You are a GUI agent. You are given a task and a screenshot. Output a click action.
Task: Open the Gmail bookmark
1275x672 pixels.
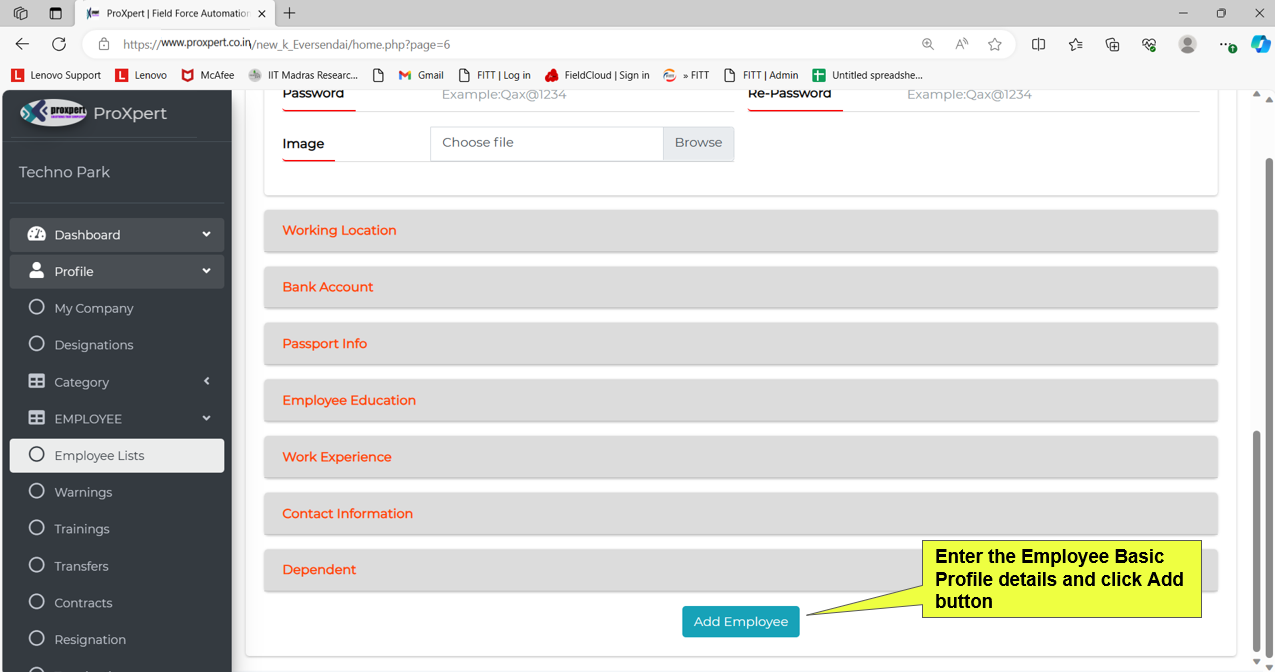tap(421, 75)
